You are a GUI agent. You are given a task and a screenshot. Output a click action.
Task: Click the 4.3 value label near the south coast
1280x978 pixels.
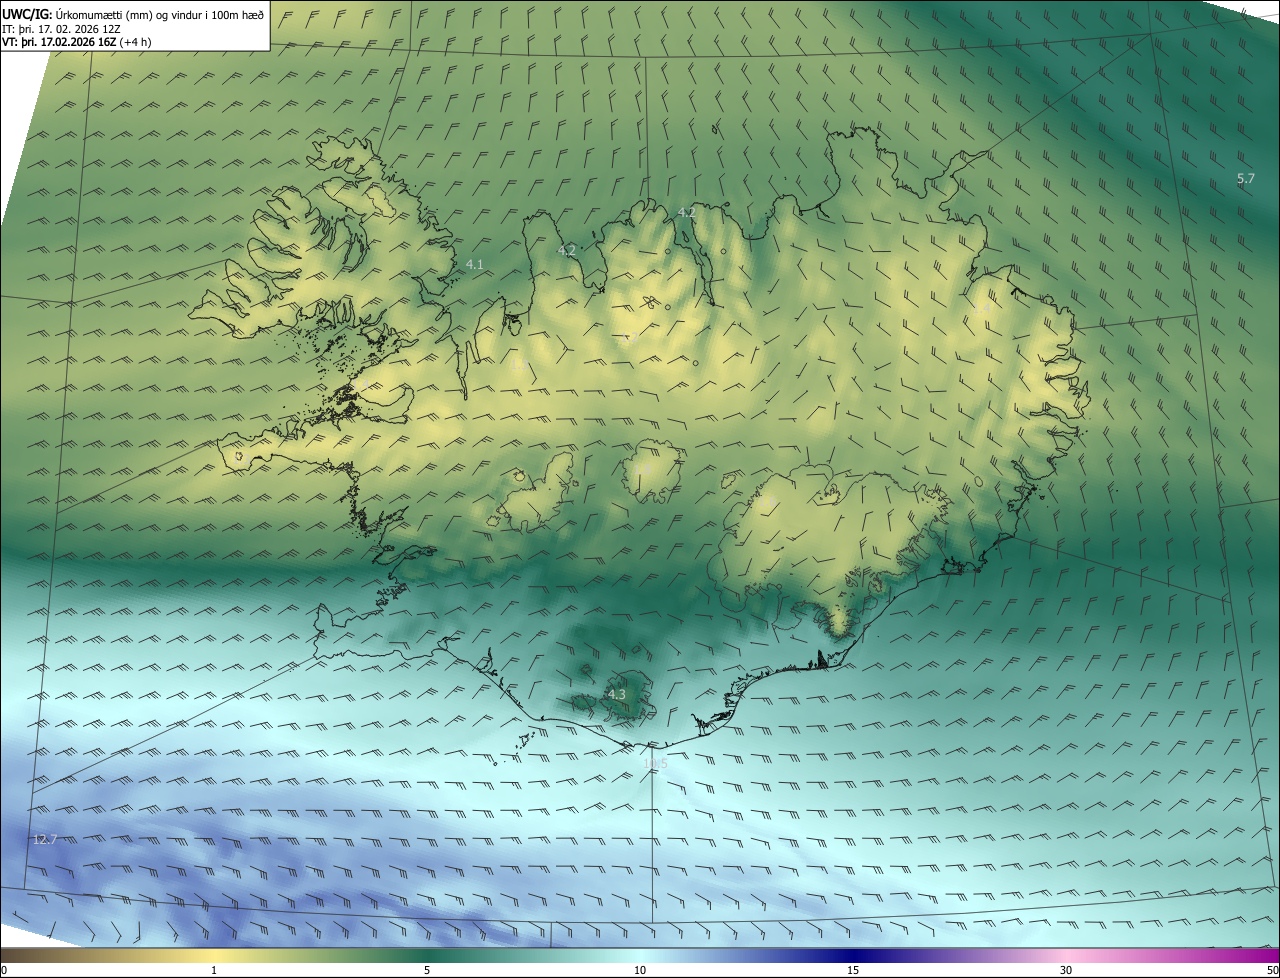(617, 694)
